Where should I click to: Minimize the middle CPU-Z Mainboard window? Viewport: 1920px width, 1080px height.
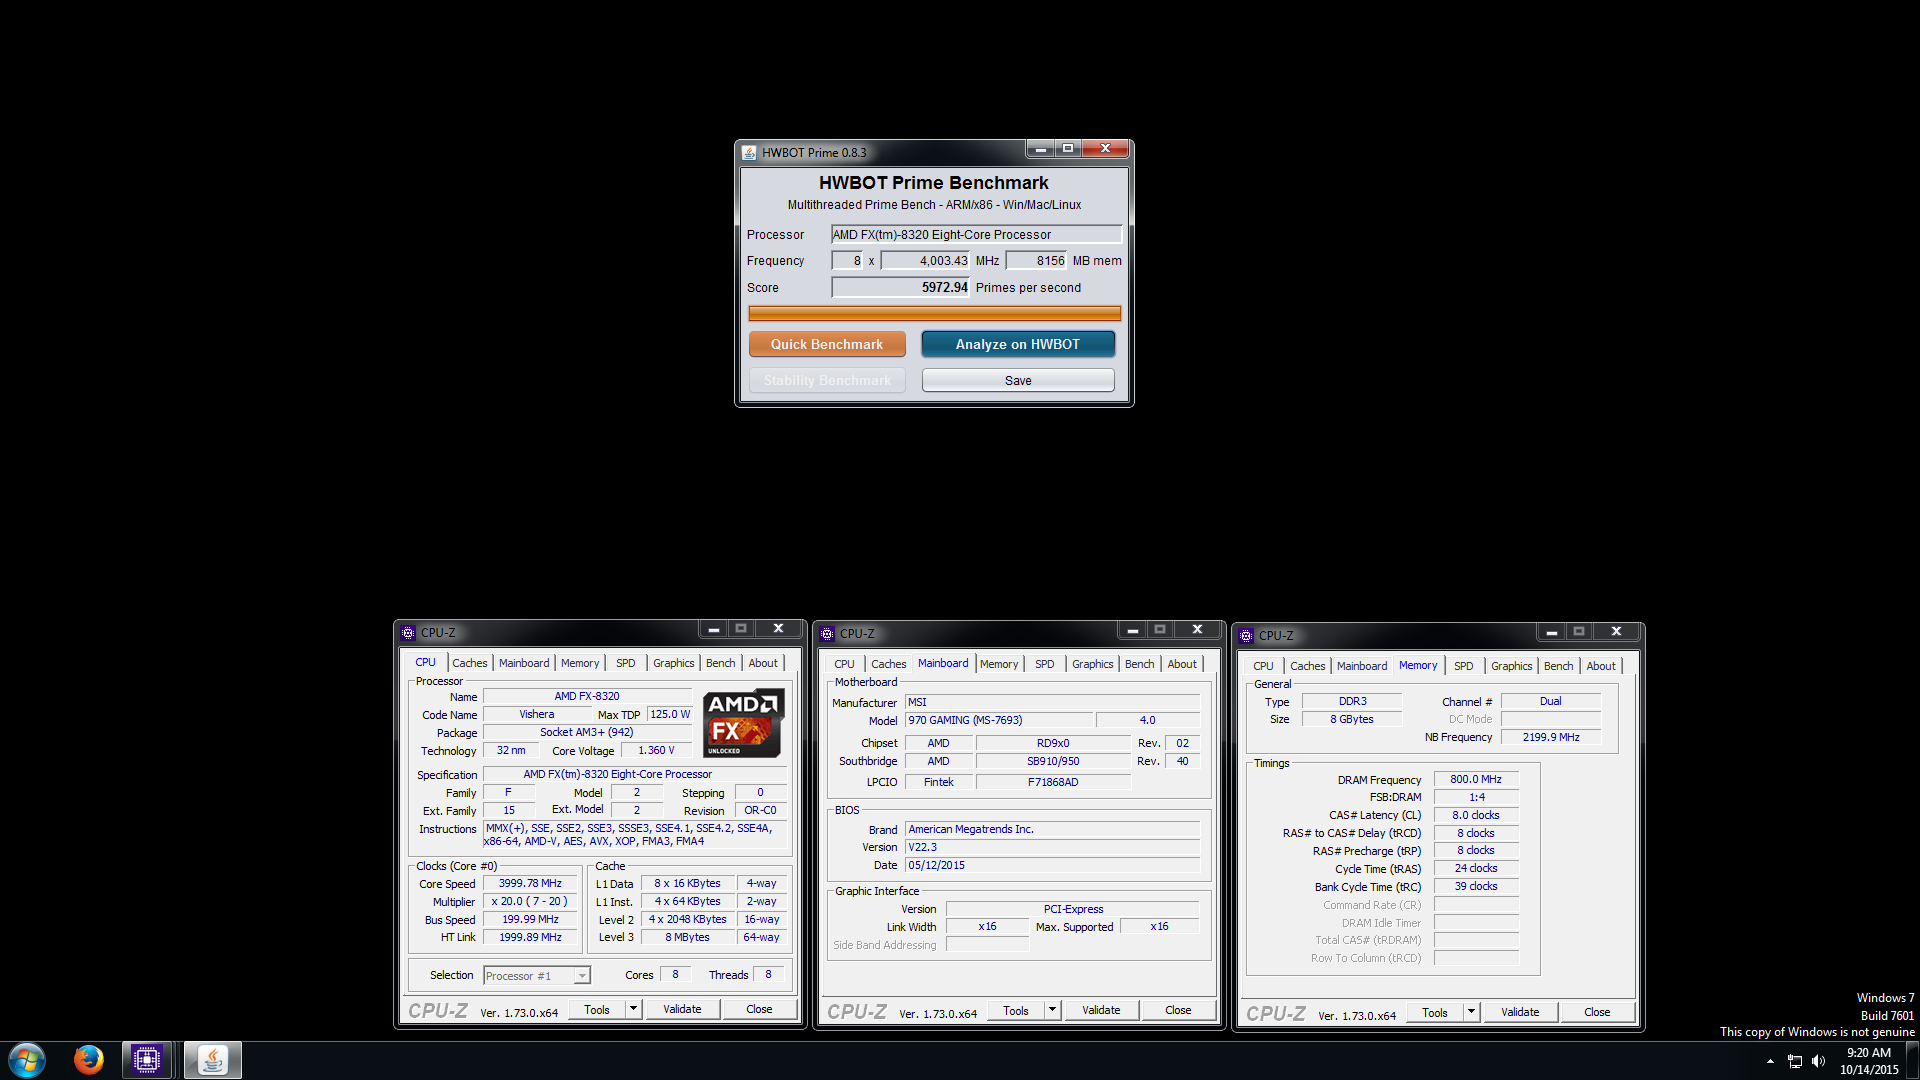(1132, 630)
